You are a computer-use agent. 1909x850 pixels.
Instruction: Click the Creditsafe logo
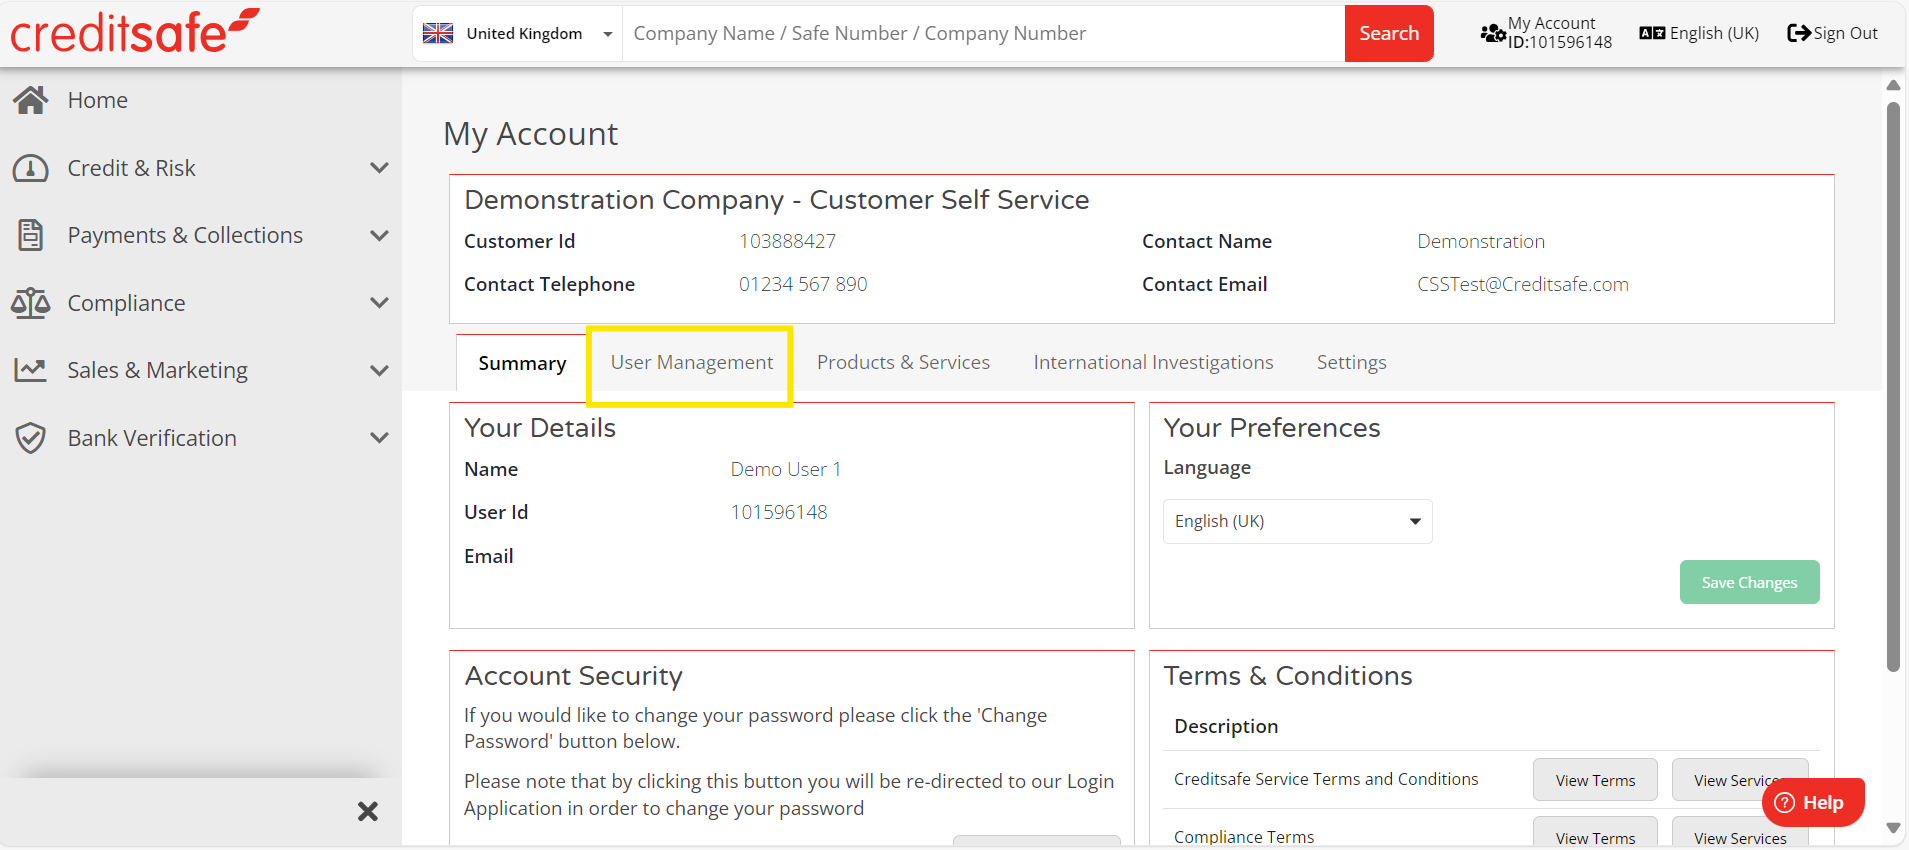(135, 31)
